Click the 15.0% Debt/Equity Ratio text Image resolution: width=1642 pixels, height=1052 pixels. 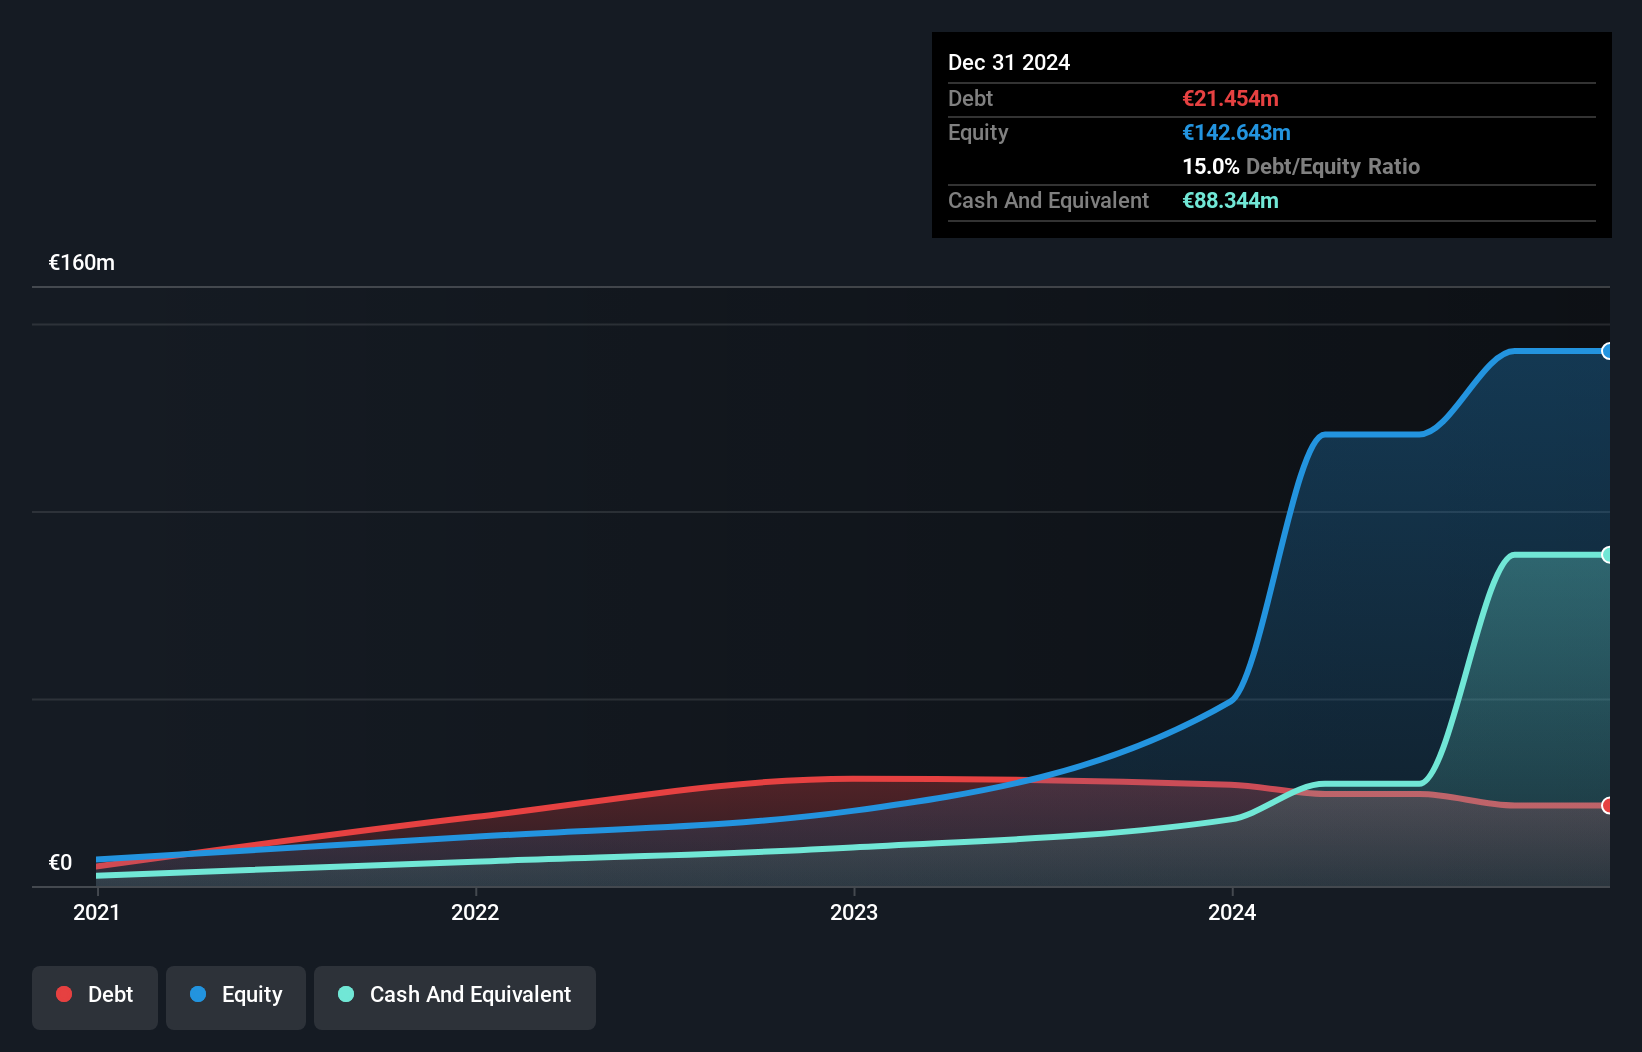[1300, 167]
